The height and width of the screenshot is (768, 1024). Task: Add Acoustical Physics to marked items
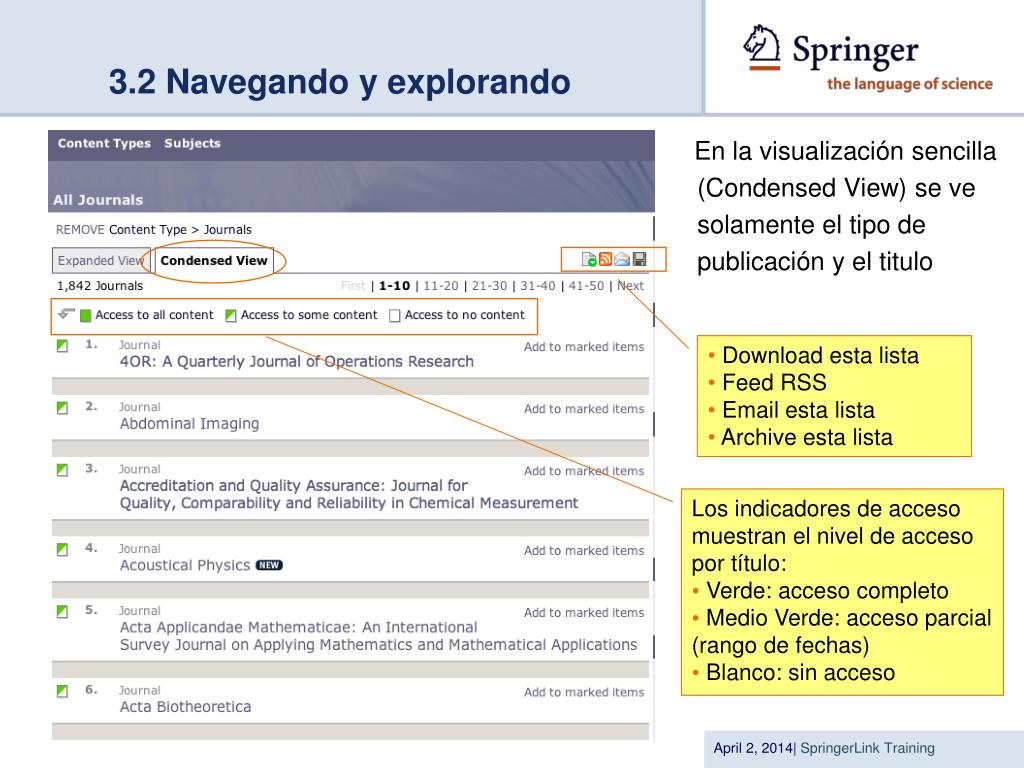(x=584, y=551)
